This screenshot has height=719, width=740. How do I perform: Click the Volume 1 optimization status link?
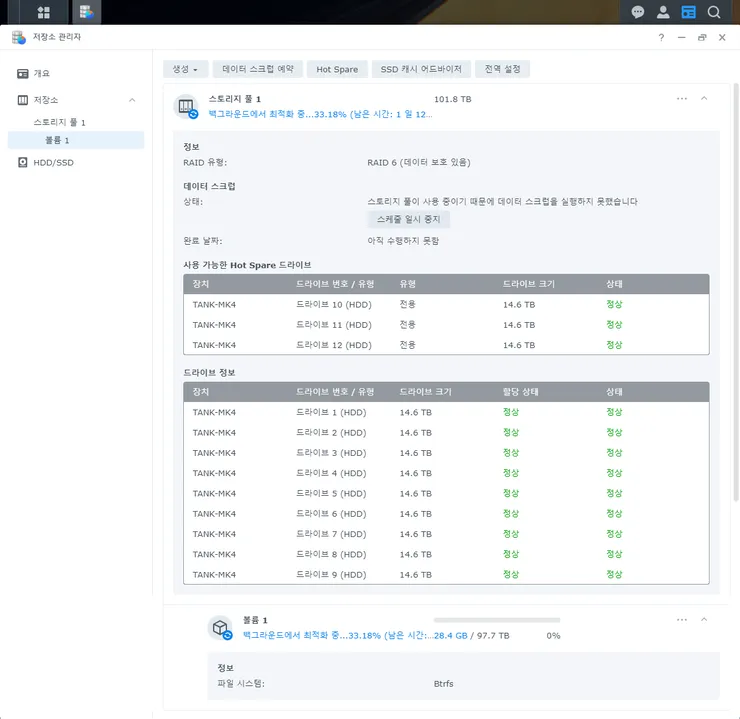[337, 635]
